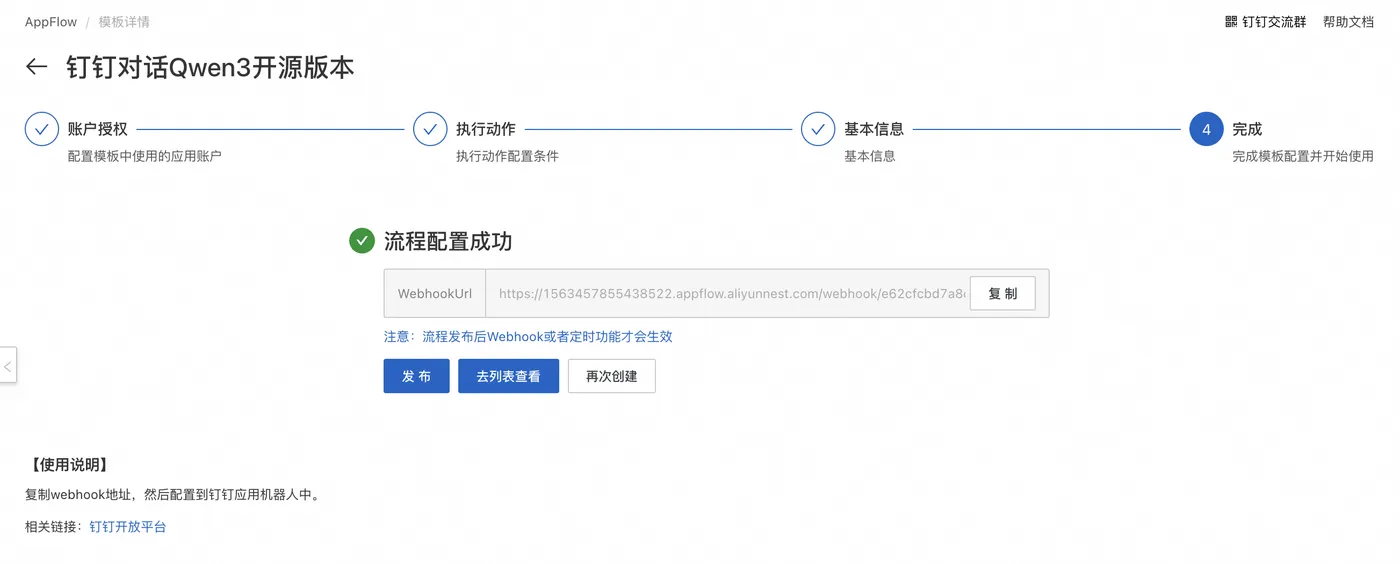Click the checkmark circle of 基本信息 step

pos(818,129)
